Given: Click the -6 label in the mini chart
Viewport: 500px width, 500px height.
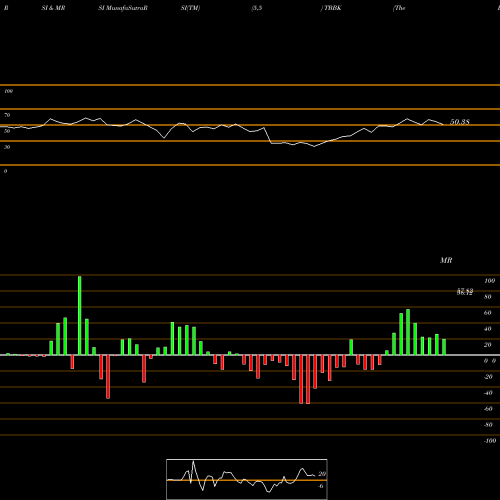Looking at the screenshot, I should (321, 486).
